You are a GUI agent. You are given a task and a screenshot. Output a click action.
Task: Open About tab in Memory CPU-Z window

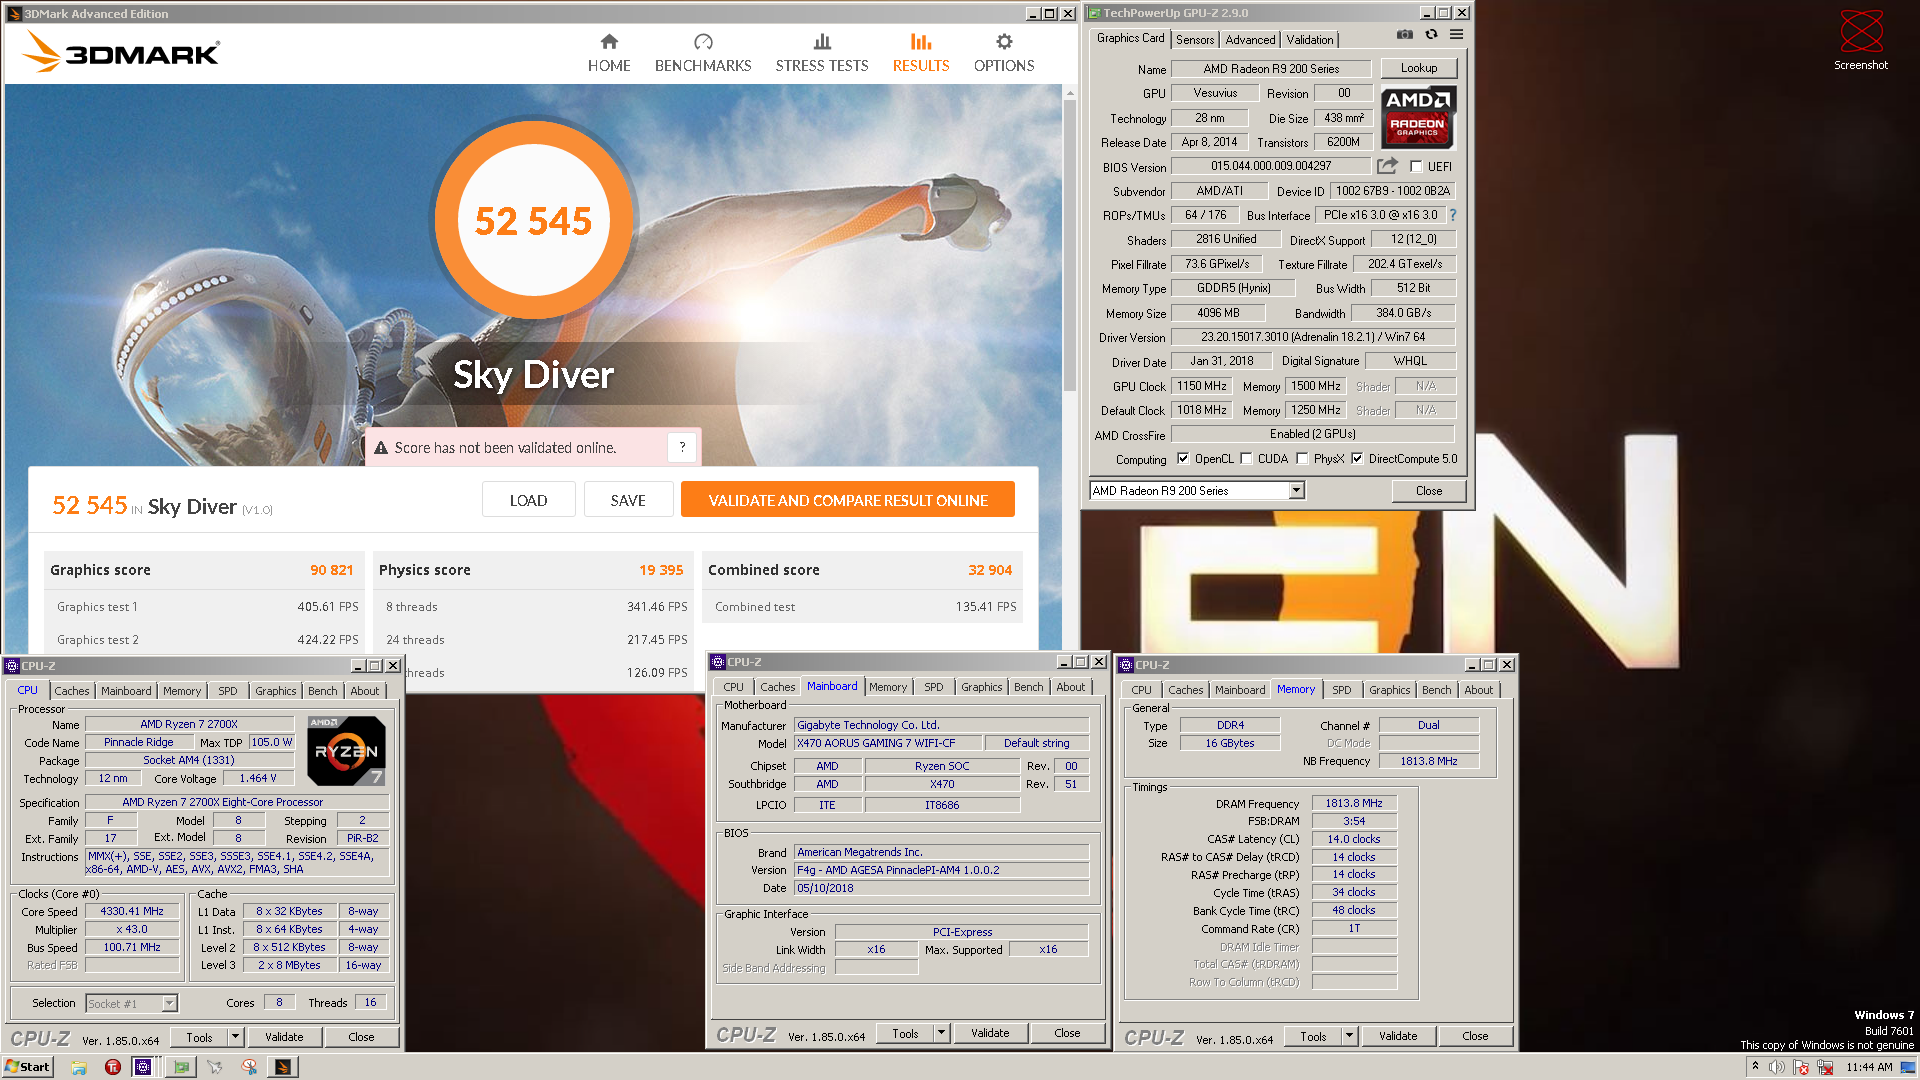point(1478,690)
